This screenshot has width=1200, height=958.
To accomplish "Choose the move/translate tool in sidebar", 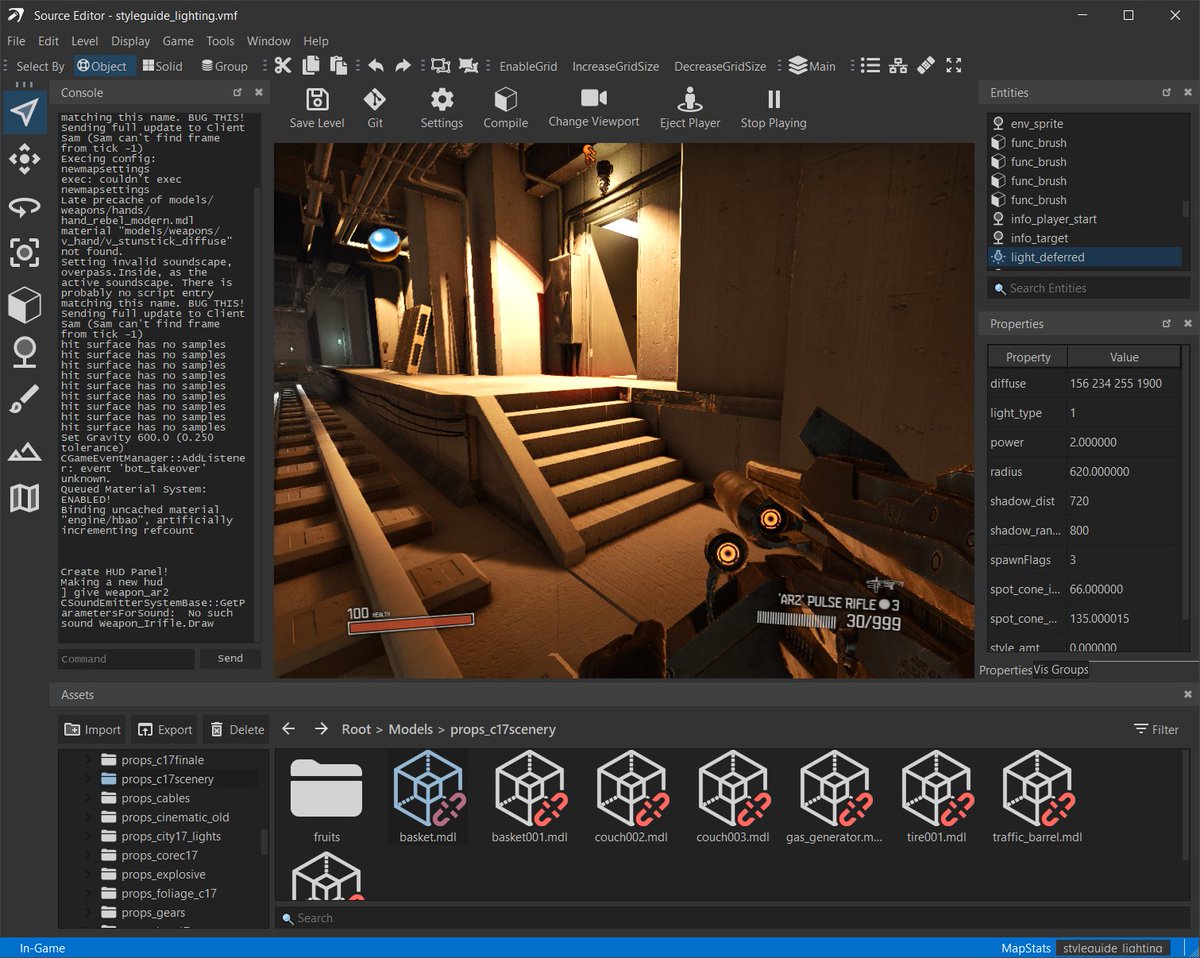I will [x=25, y=159].
